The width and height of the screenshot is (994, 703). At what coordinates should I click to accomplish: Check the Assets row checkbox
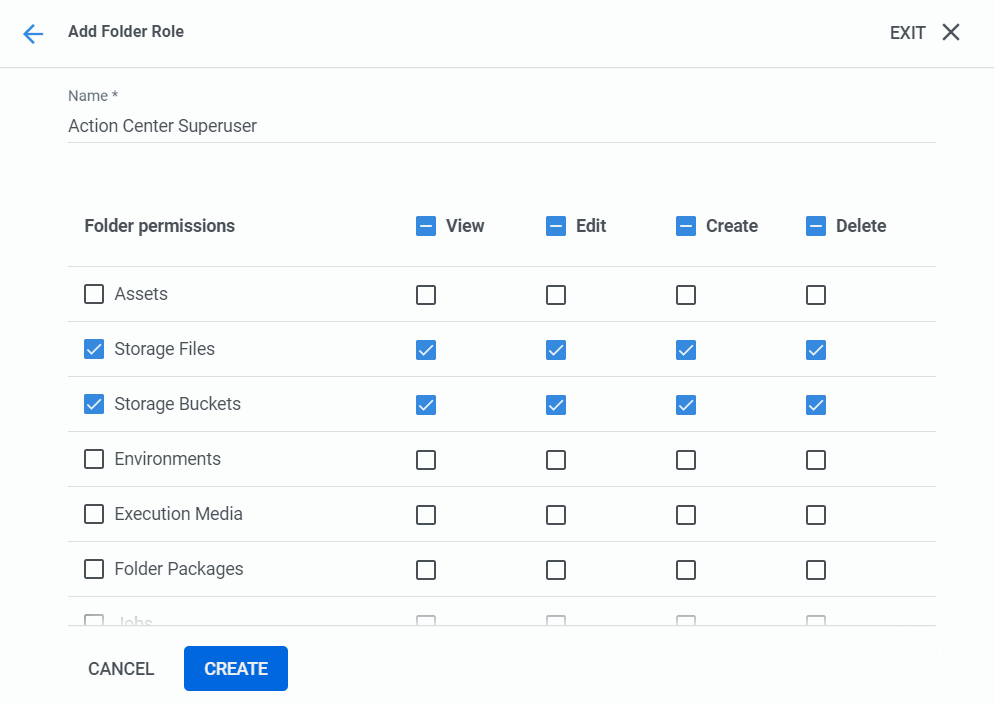[x=94, y=294]
